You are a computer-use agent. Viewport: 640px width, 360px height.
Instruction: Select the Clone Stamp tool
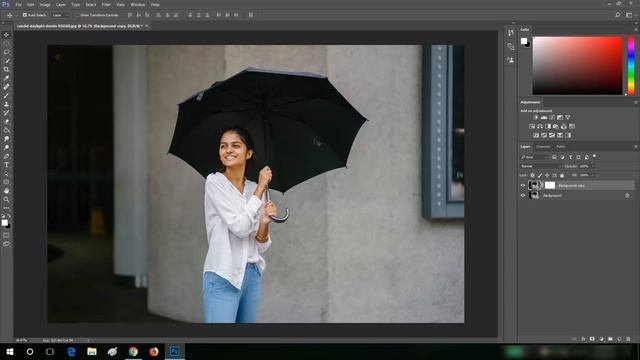pyautogui.click(x=6, y=104)
